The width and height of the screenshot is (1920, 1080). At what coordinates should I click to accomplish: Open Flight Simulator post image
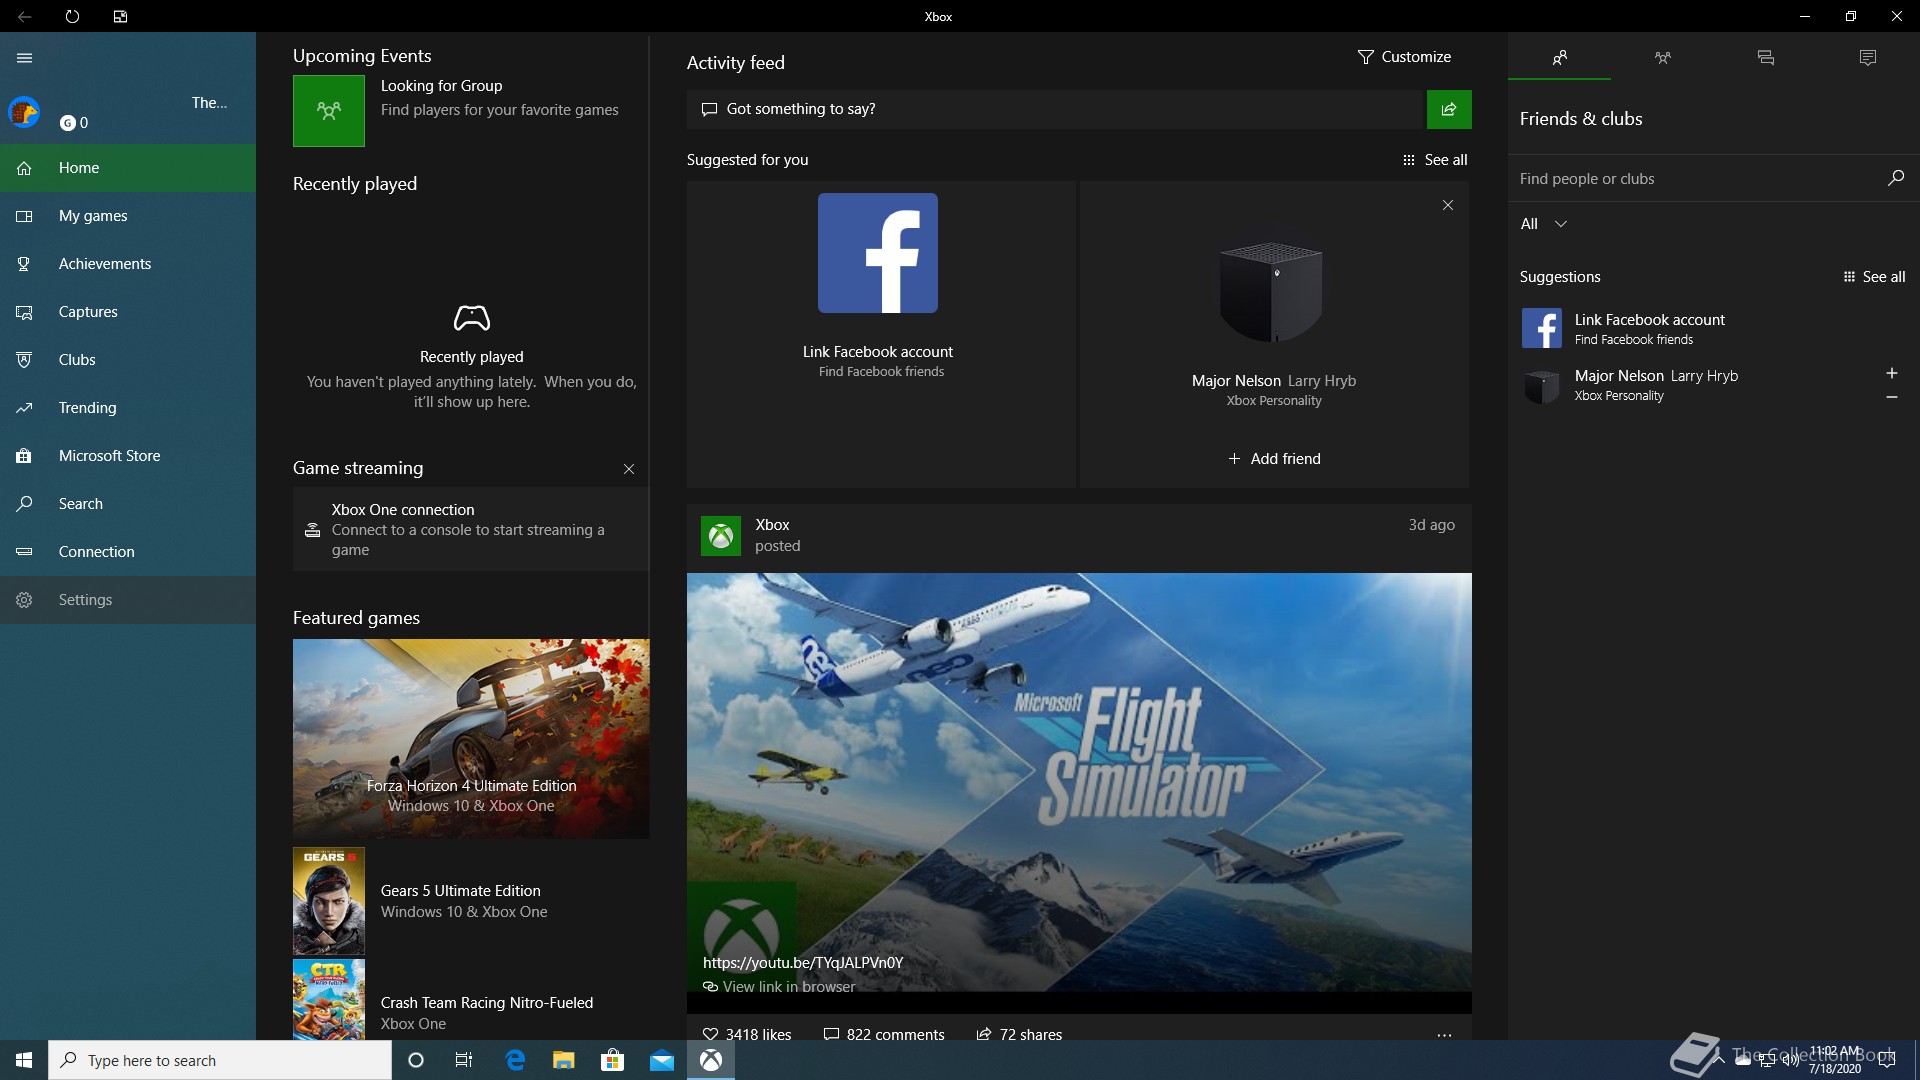(1079, 782)
